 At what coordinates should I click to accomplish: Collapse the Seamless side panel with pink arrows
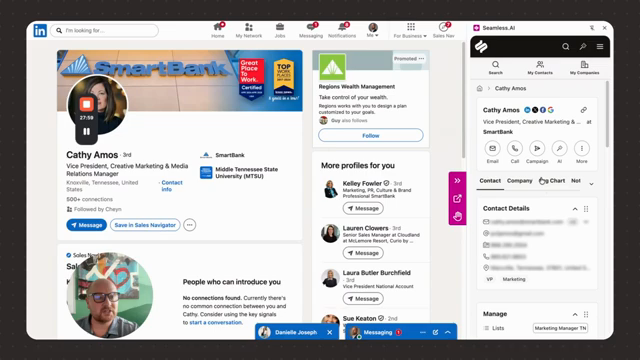[x=457, y=180]
